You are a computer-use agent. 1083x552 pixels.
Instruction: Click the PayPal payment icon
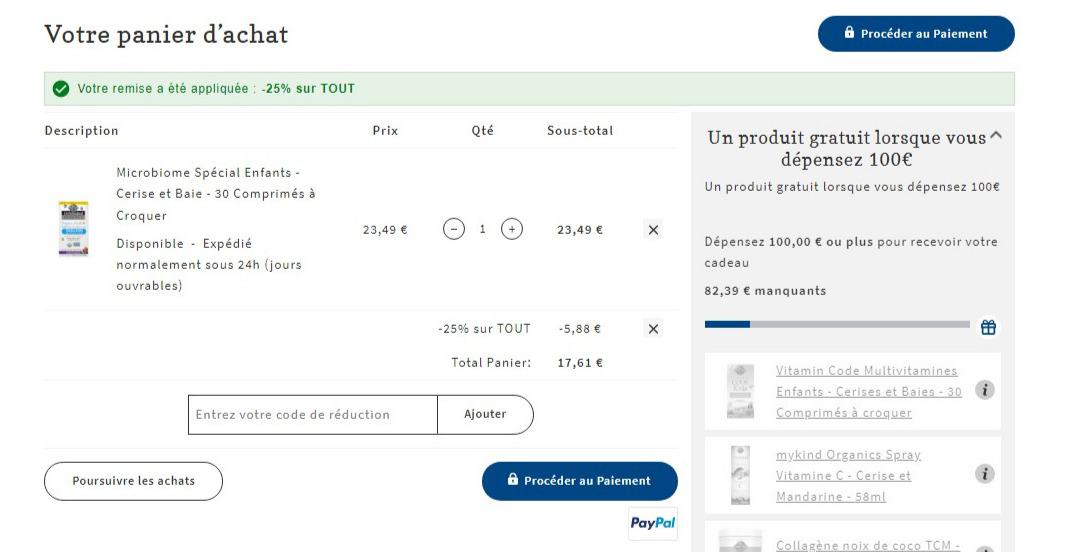[653, 523]
